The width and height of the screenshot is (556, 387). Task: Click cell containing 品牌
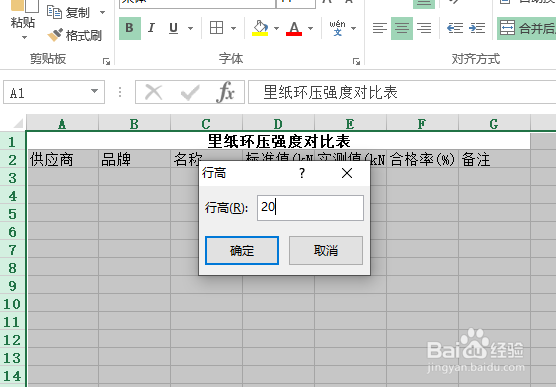point(134,159)
